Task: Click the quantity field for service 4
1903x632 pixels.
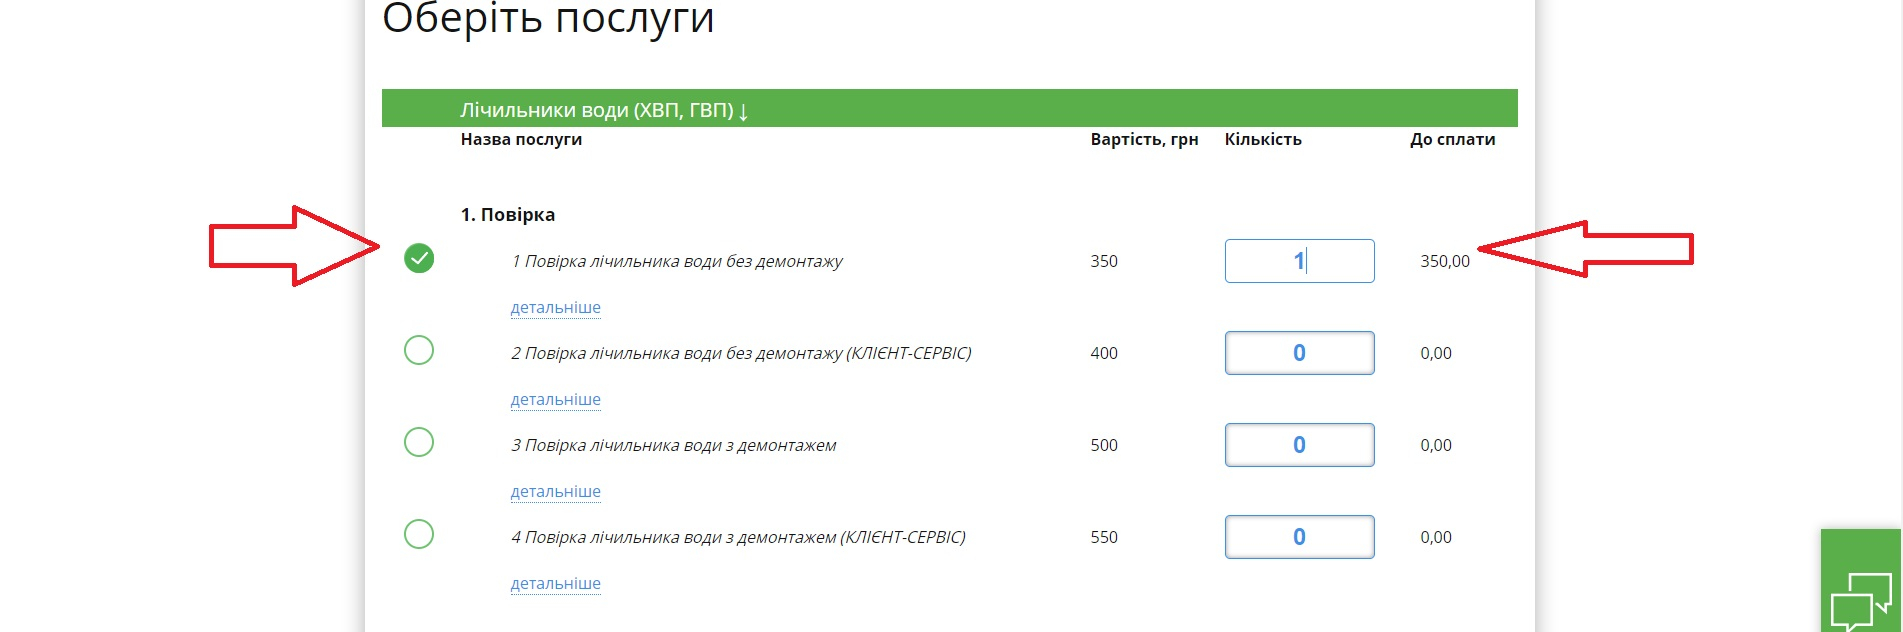Action: pyautogui.click(x=1299, y=537)
